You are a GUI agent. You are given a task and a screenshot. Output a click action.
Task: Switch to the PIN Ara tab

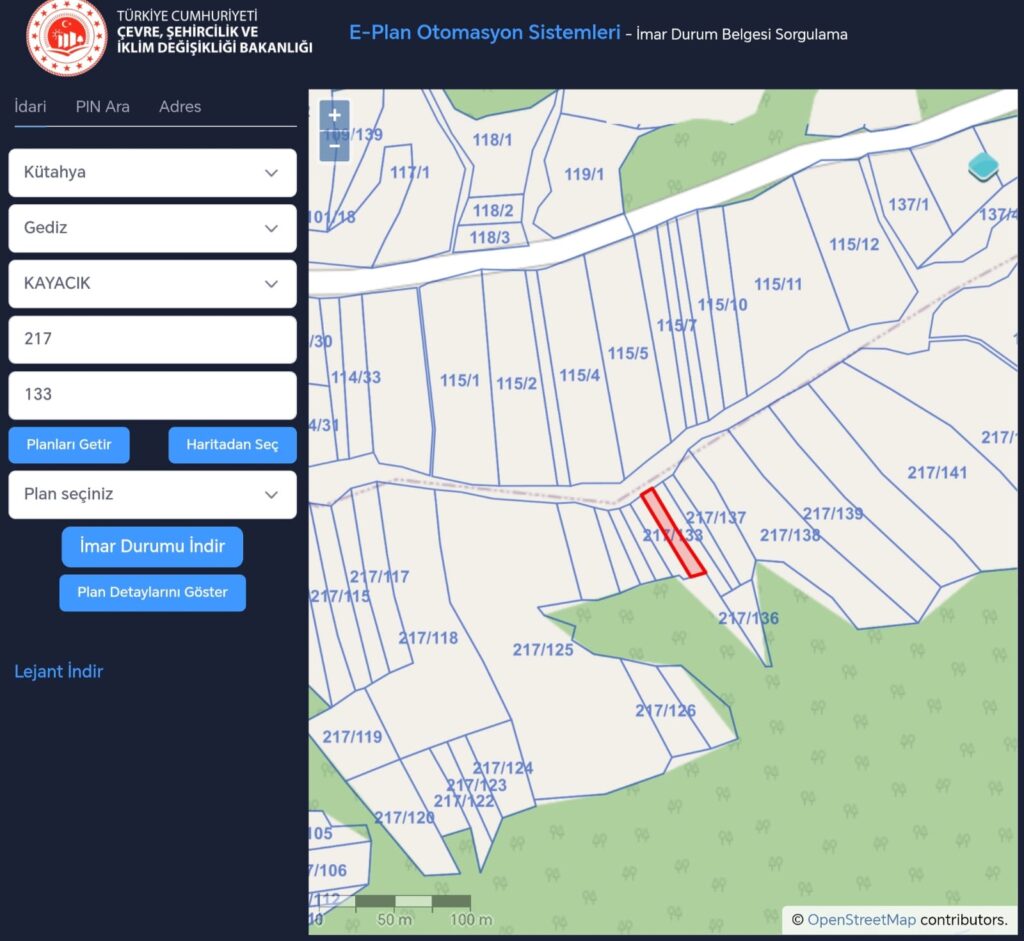coord(102,107)
